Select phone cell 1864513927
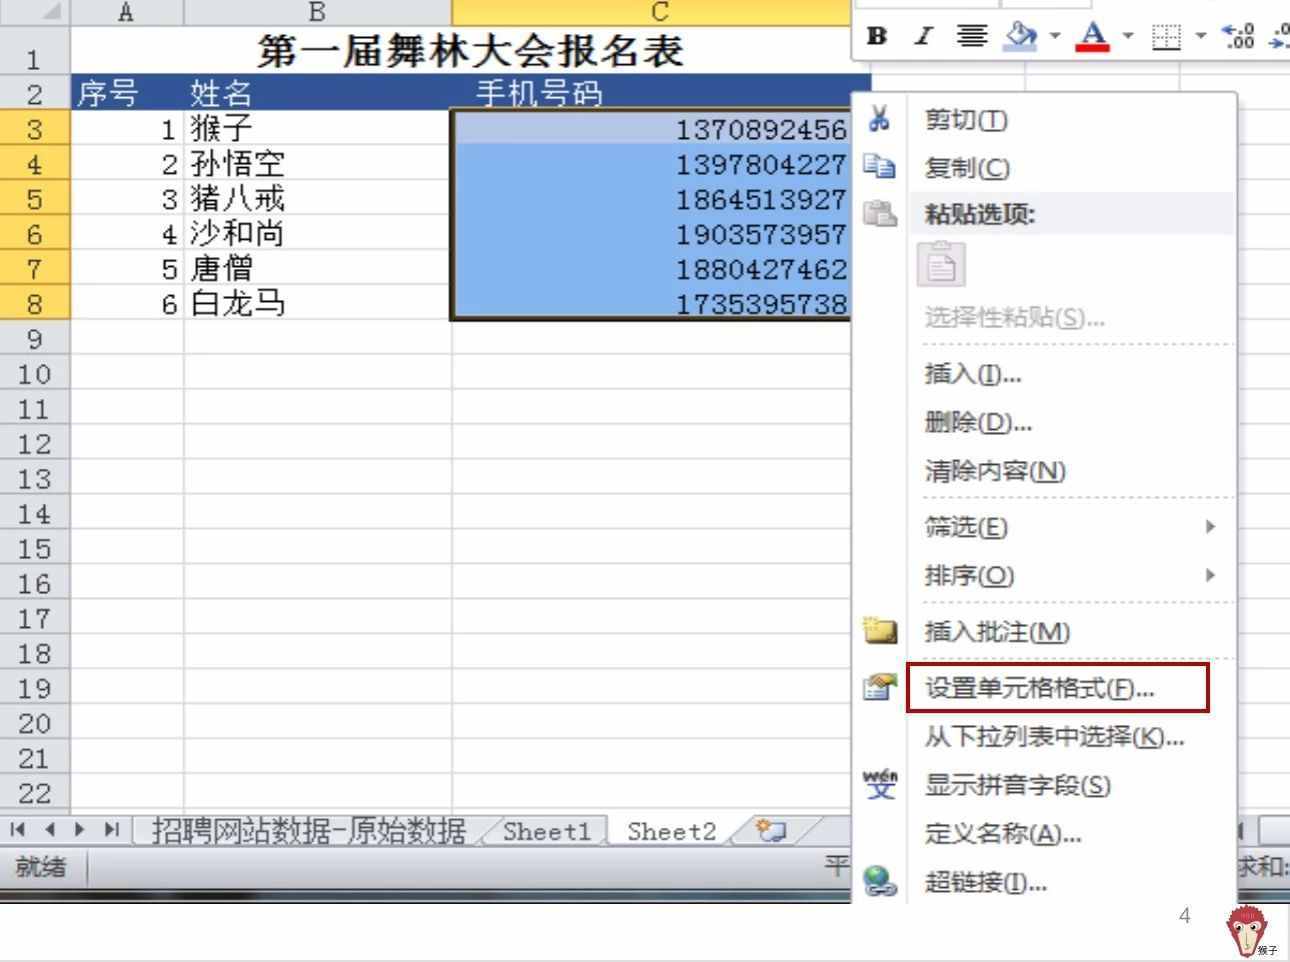Image resolution: width=1290 pixels, height=962 pixels. pos(652,198)
